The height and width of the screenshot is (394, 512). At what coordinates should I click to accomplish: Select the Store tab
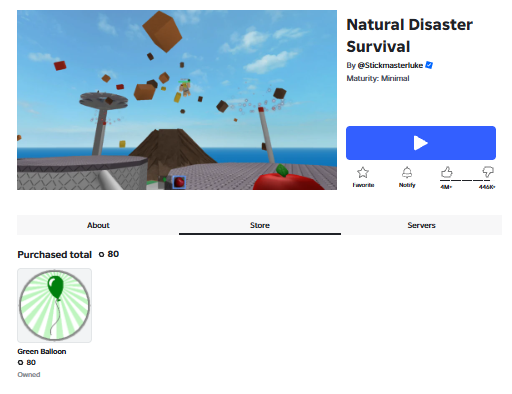tap(260, 225)
